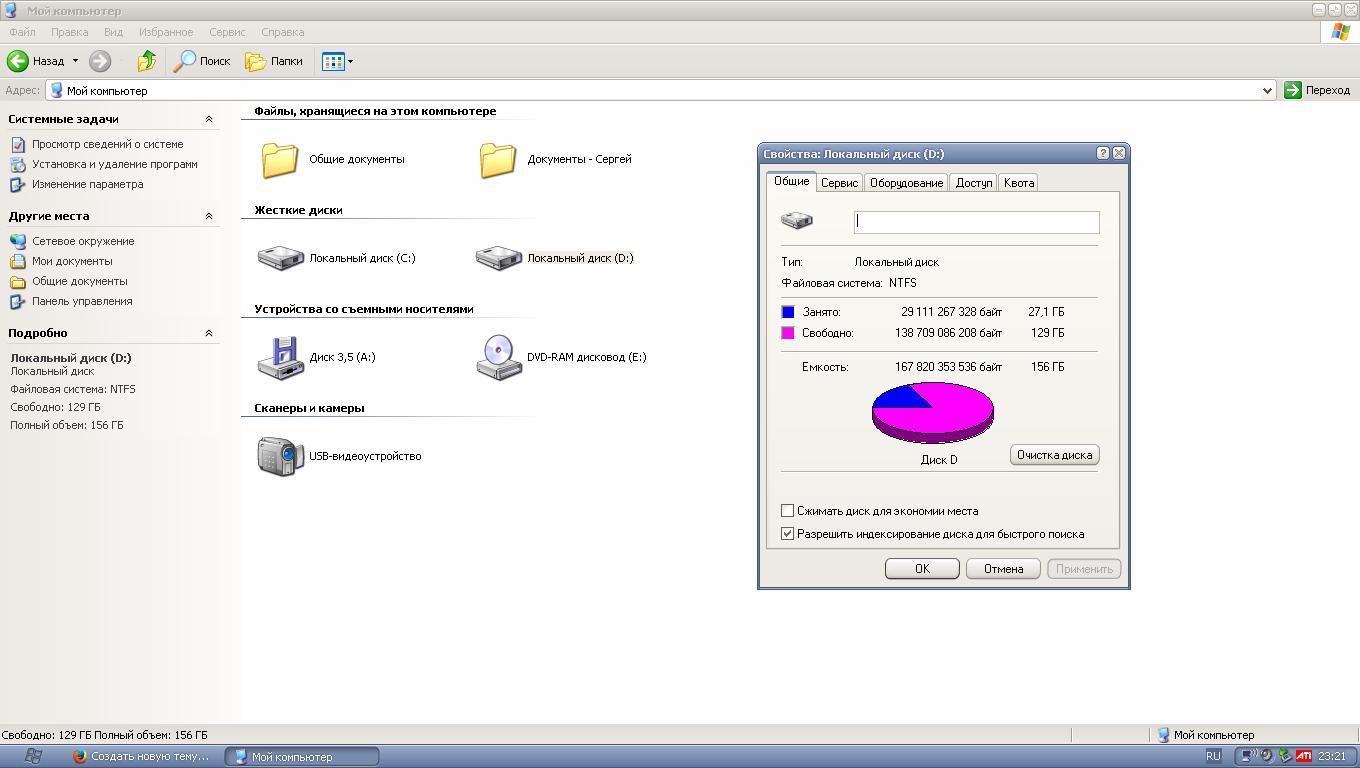This screenshot has height=768, width=1360.
Task: Click the Просмотр сведений о системе icon
Action: 18,144
